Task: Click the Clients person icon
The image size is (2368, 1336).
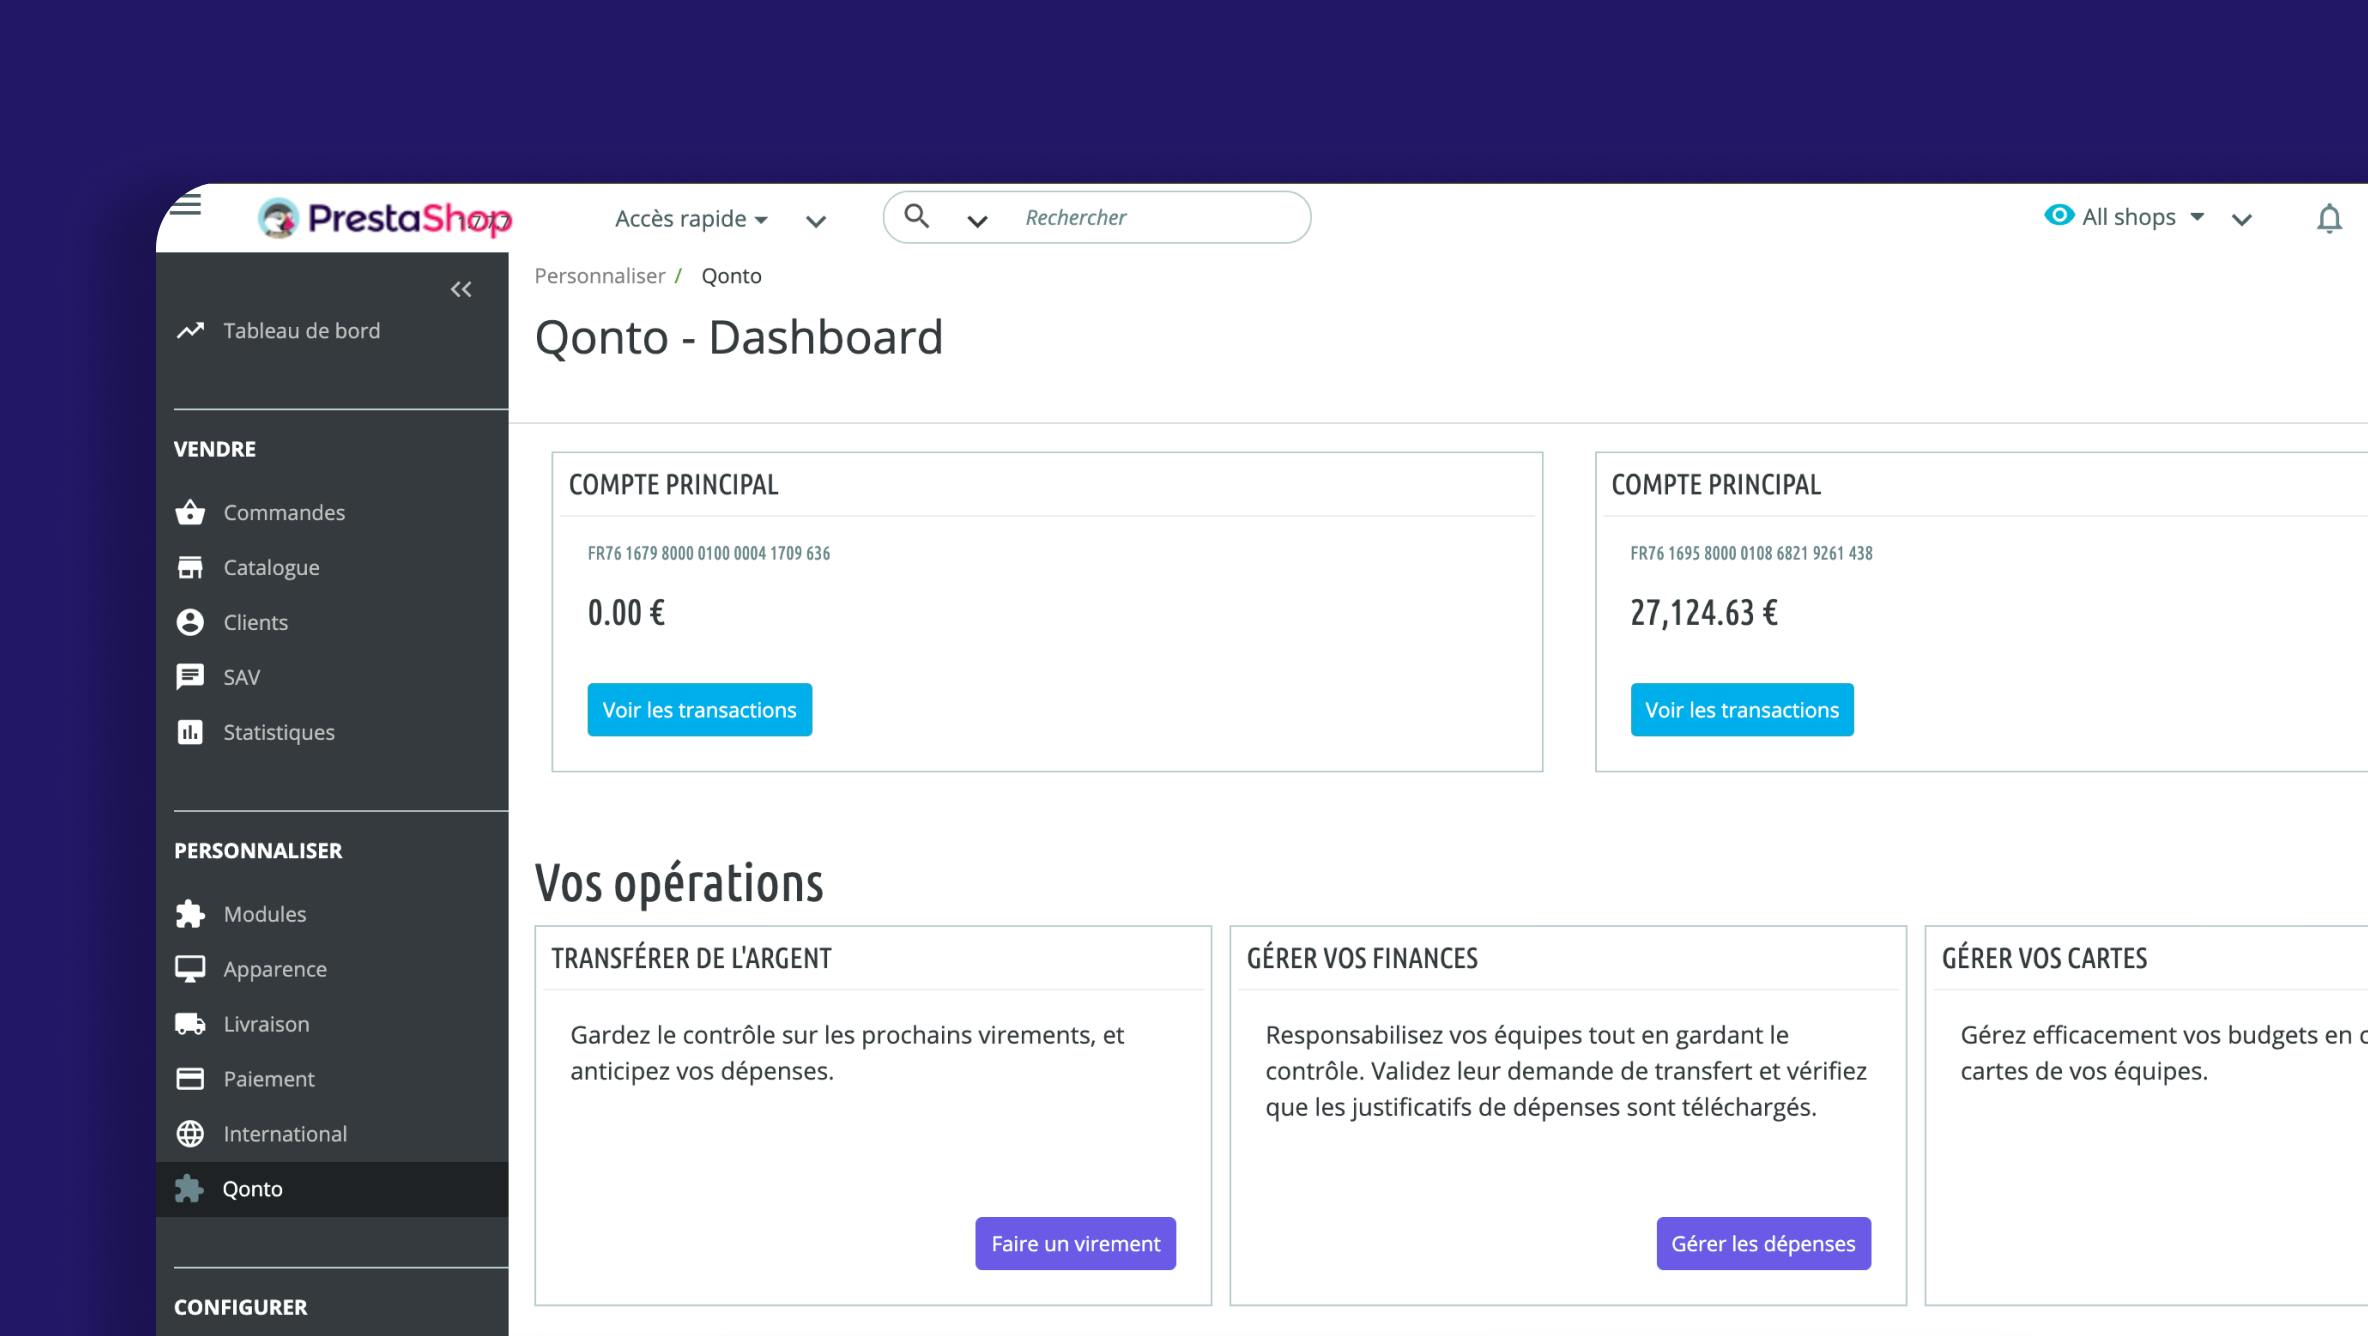Action: point(190,622)
